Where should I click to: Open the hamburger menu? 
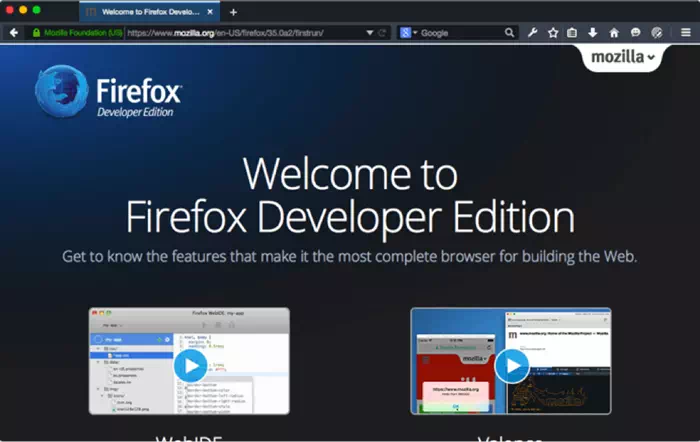[x=686, y=32]
